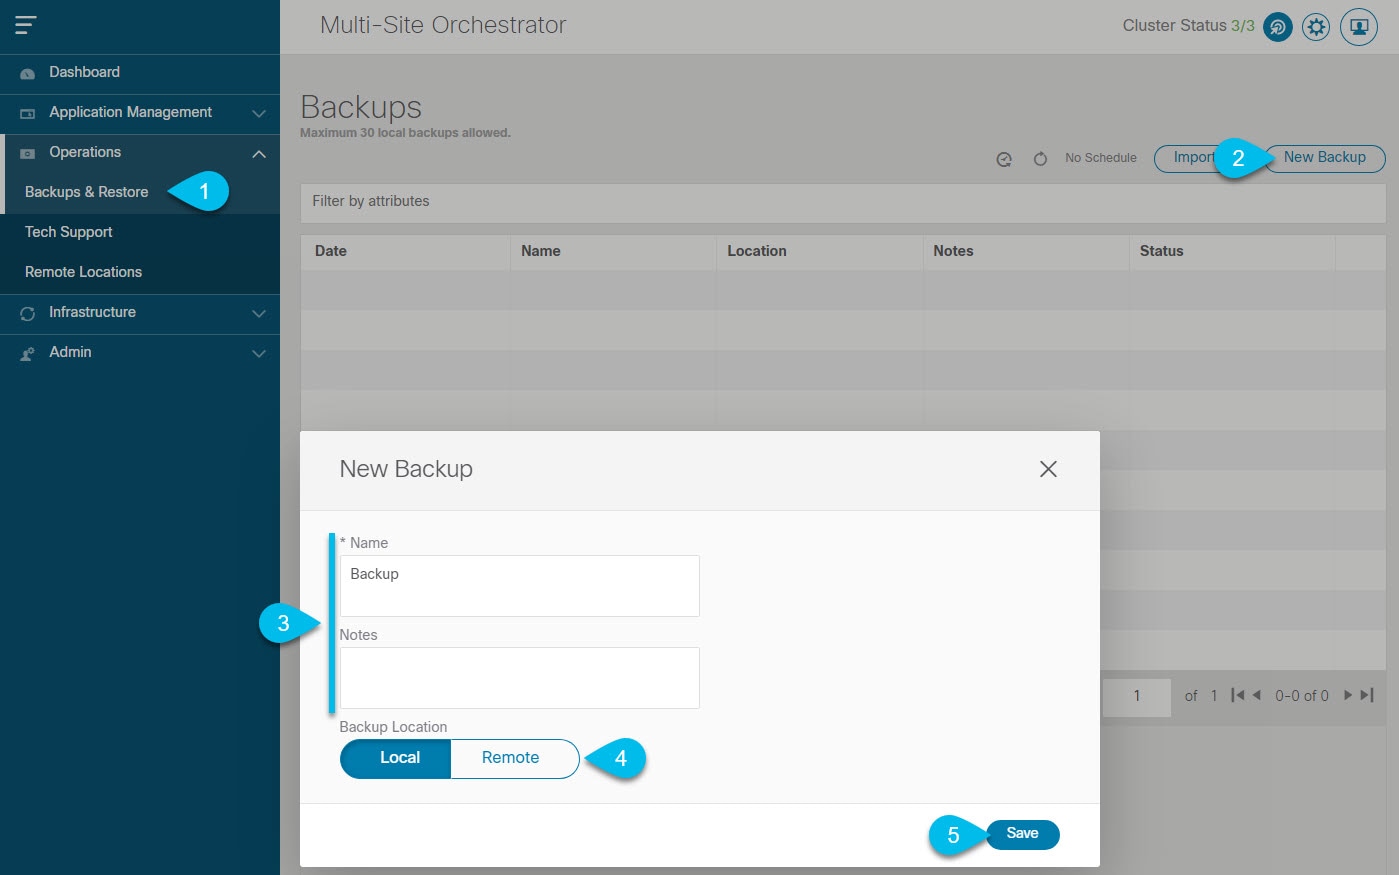Go to the previous page of backups
1399x875 pixels.
(1256, 696)
